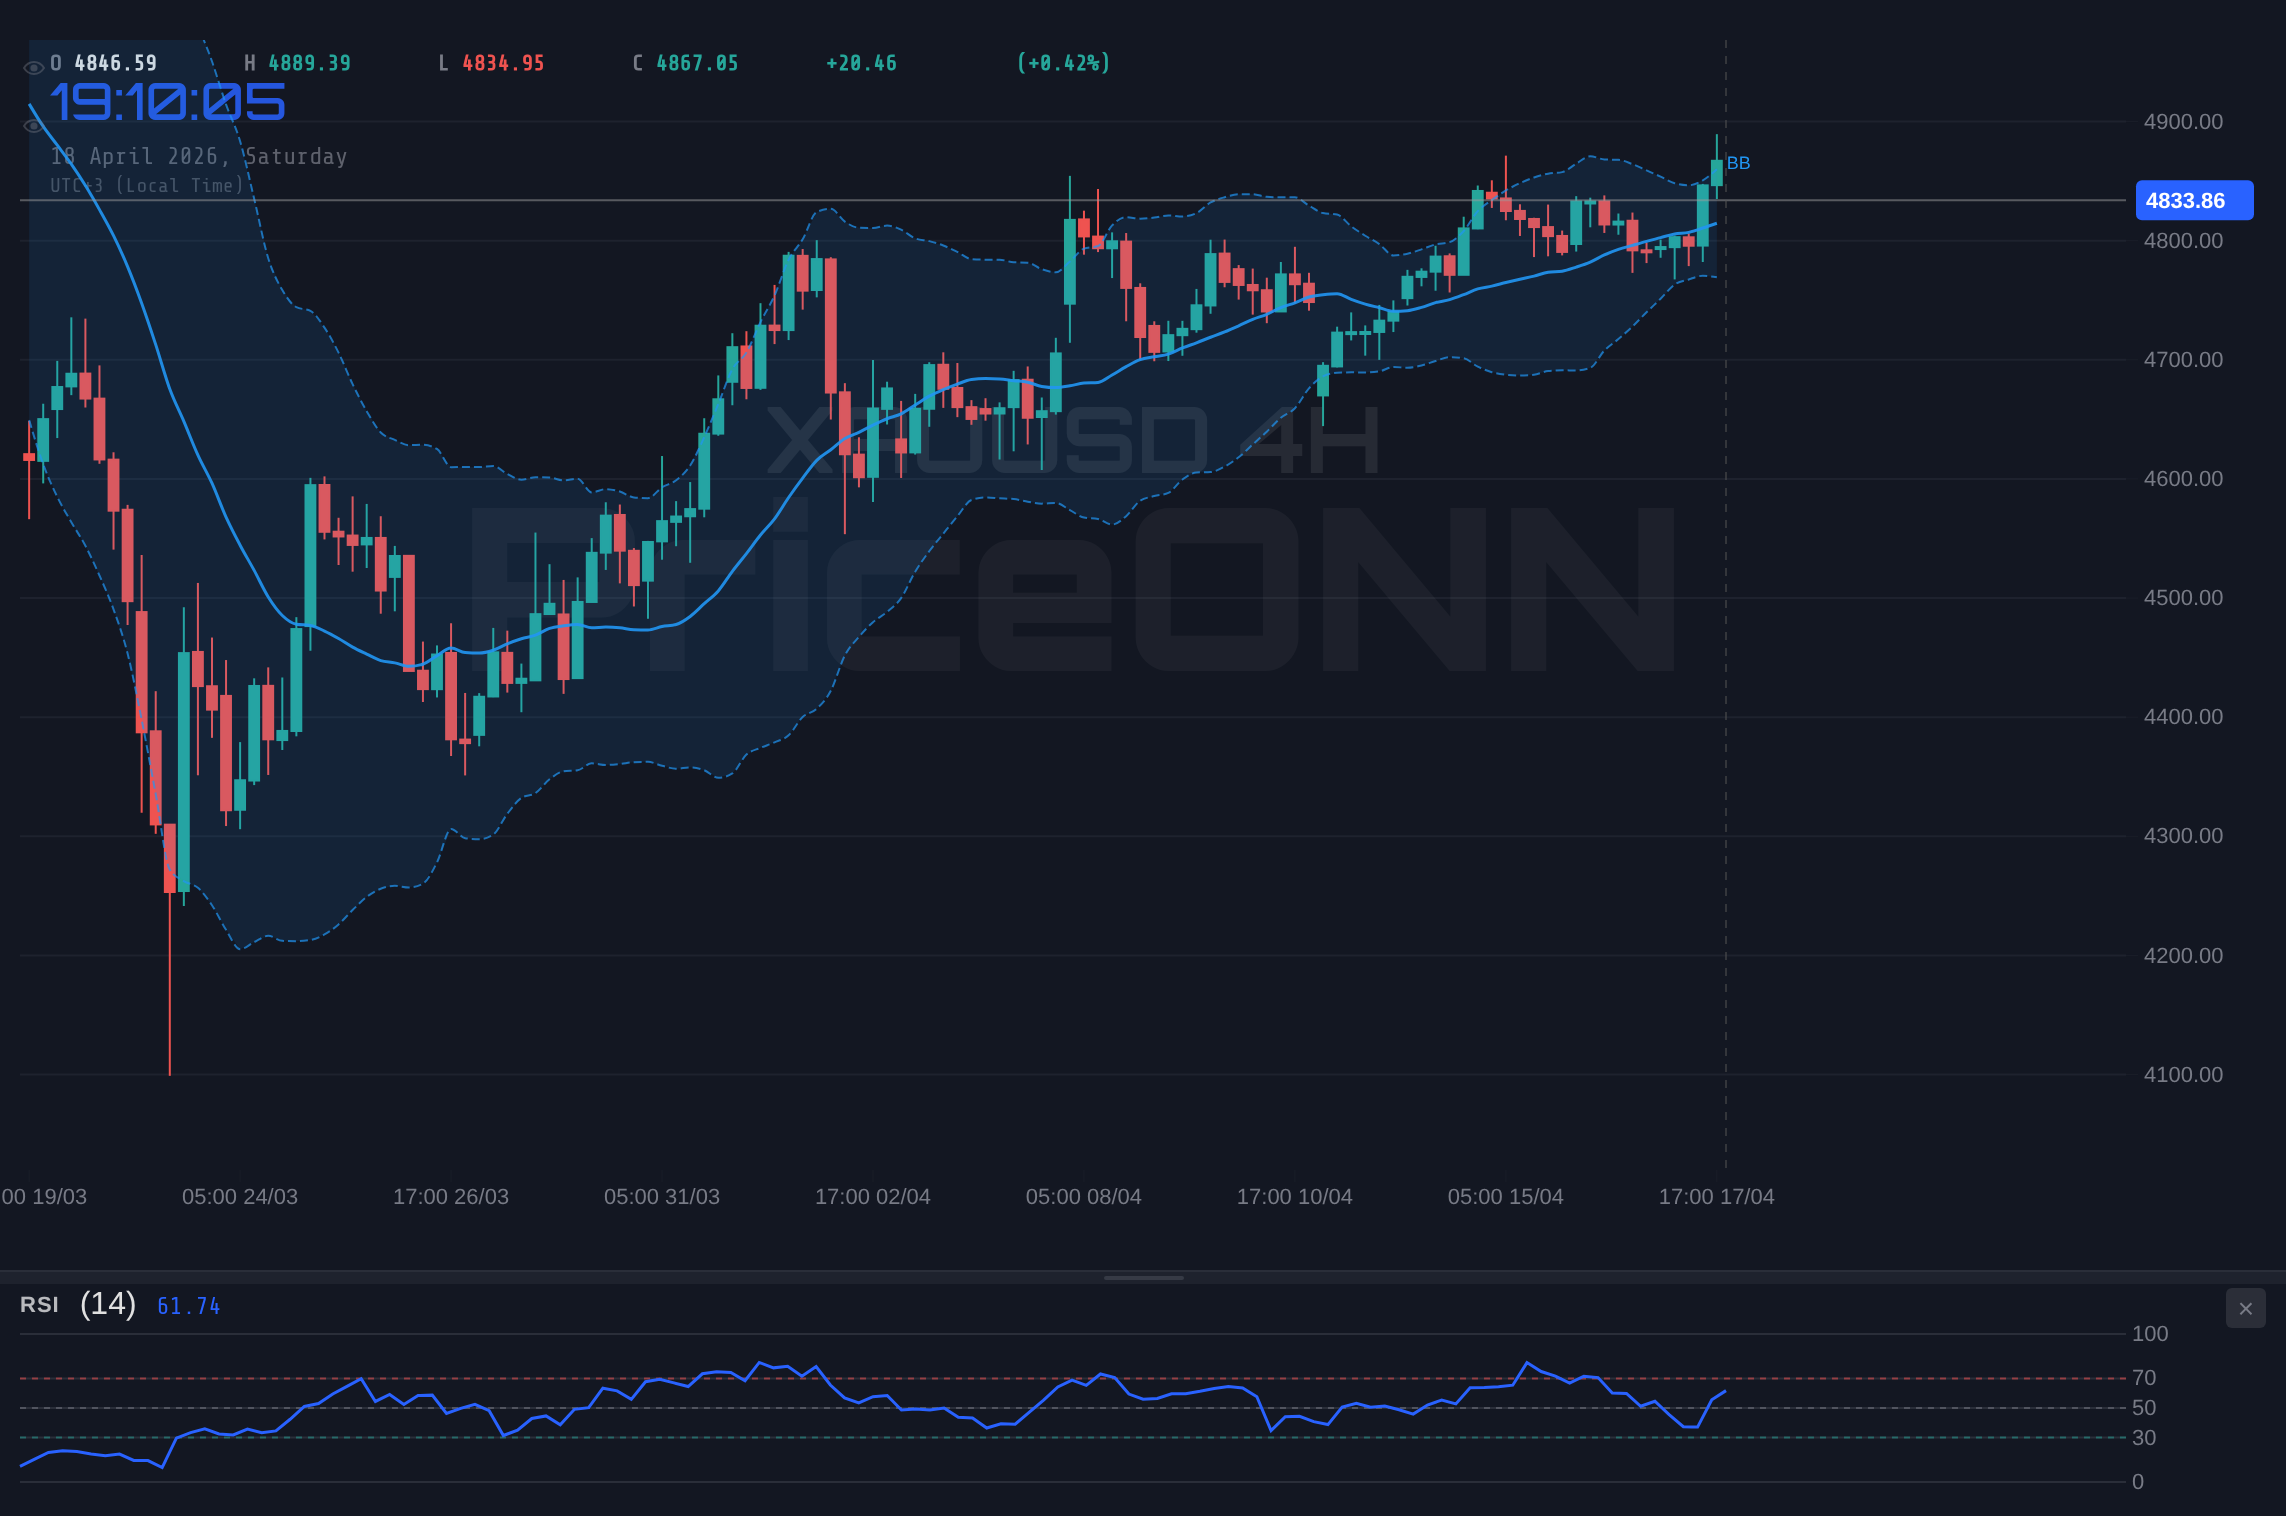Click the 4900.00 price axis label
The height and width of the screenshot is (1516, 2286).
[2183, 122]
